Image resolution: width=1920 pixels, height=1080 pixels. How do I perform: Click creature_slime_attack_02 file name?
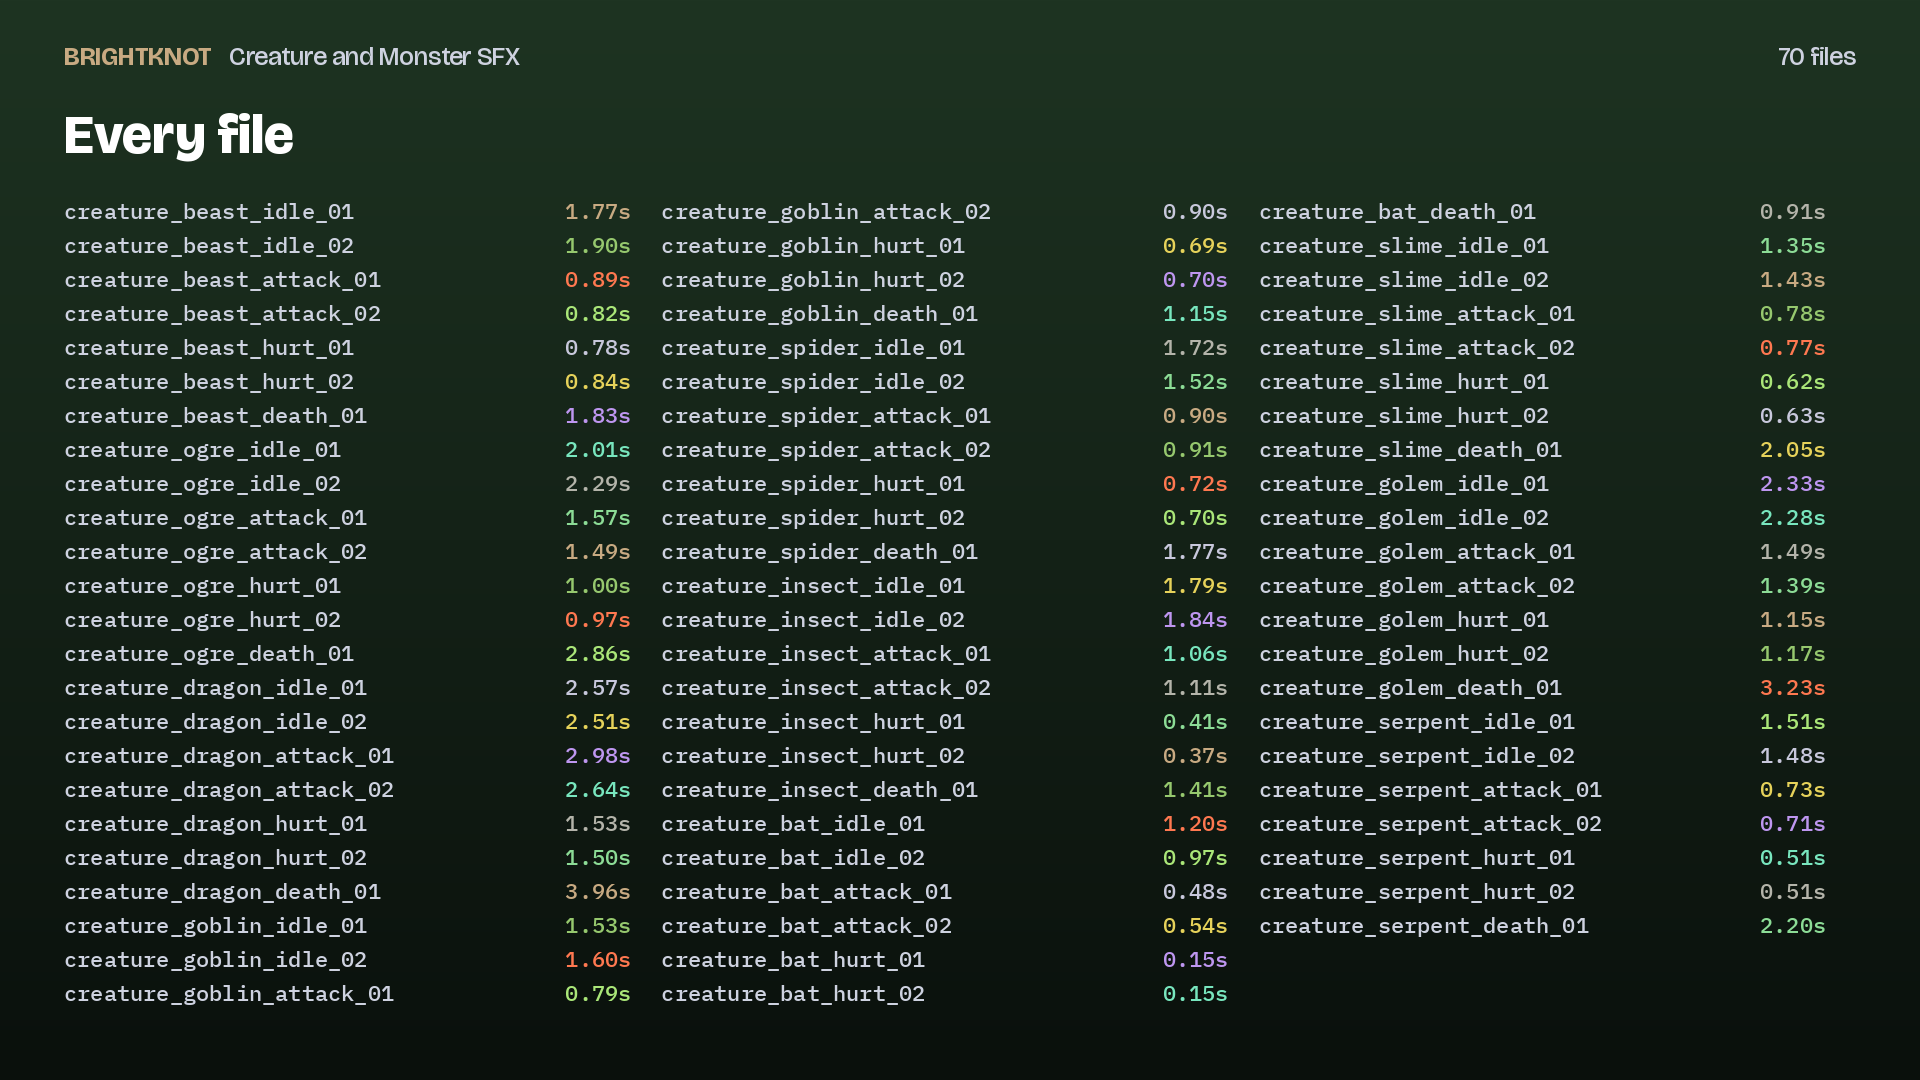(x=1417, y=348)
